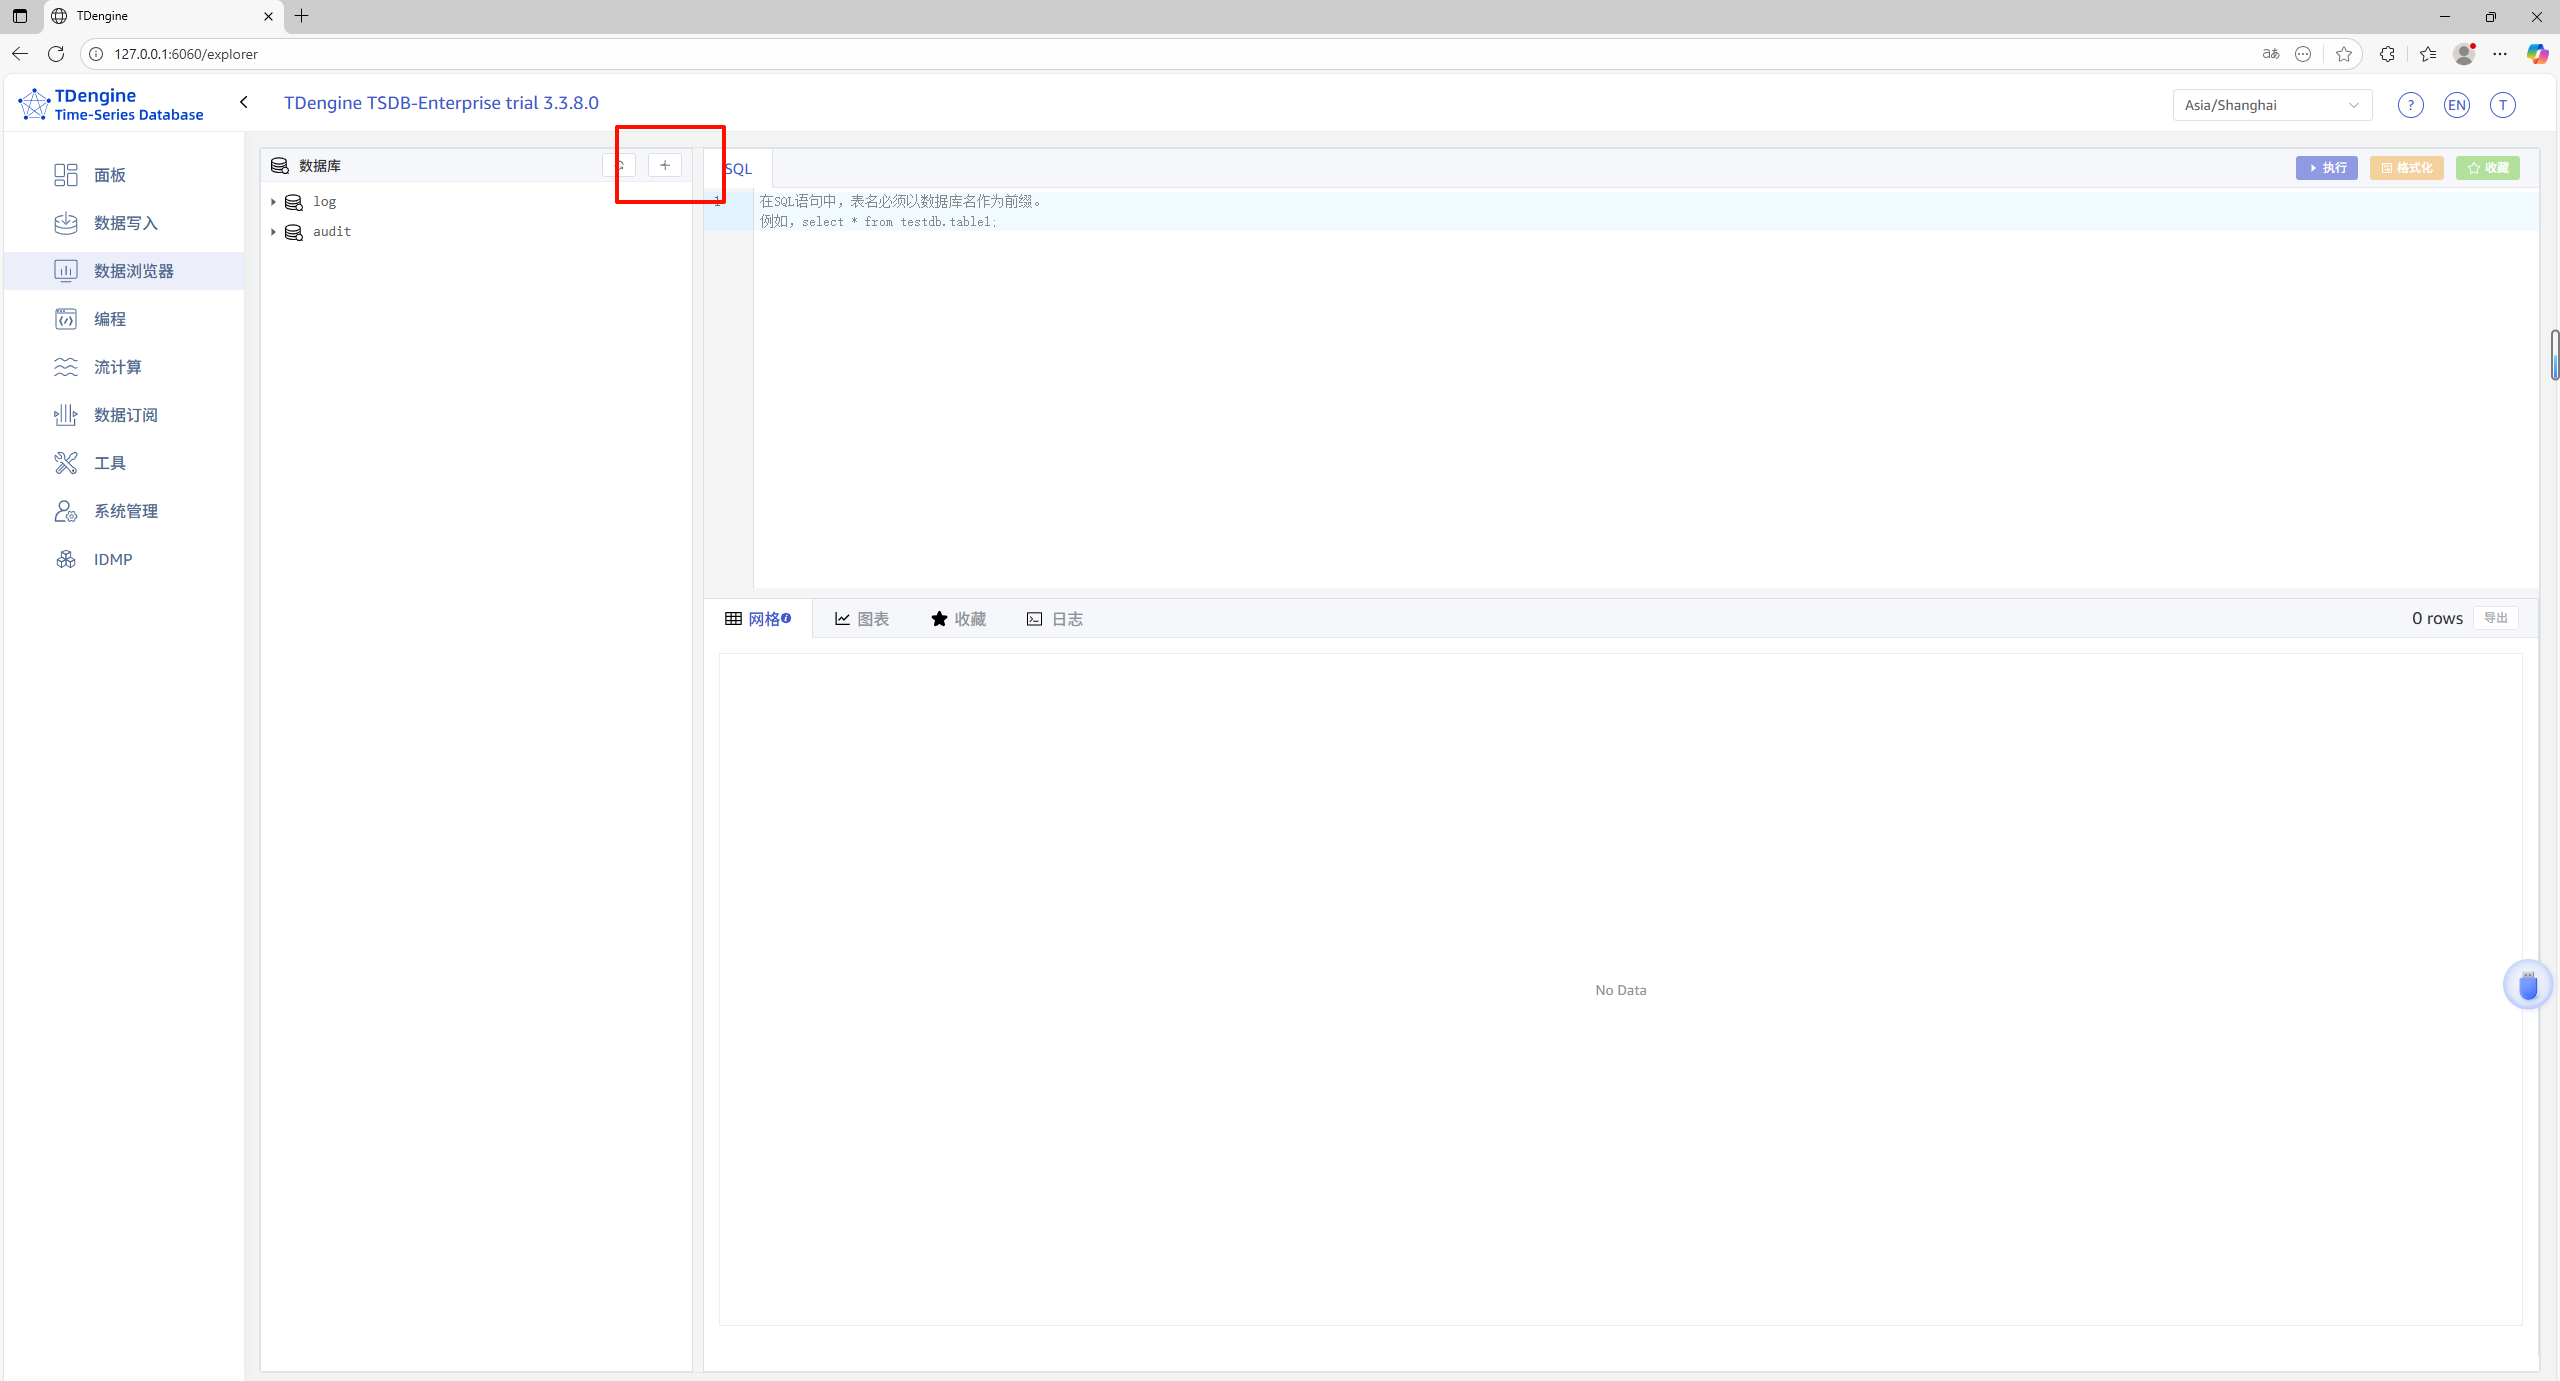Expand the log database tree node
This screenshot has height=1381, width=2560.
tap(273, 202)
